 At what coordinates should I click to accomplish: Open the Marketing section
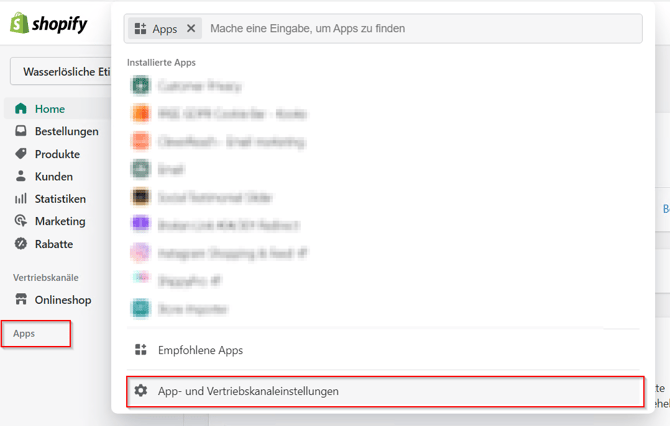(60, 221)
